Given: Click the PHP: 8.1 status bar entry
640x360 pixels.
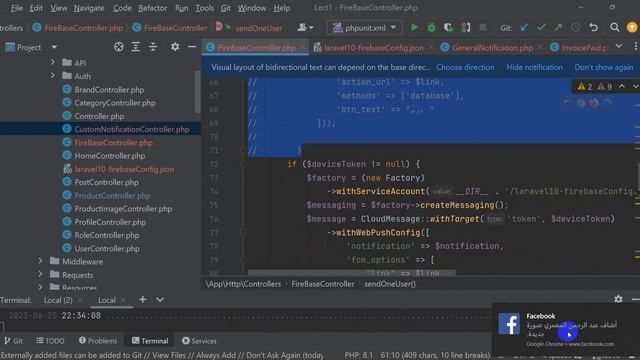Looking at the screenshot, I should (359, 355).
